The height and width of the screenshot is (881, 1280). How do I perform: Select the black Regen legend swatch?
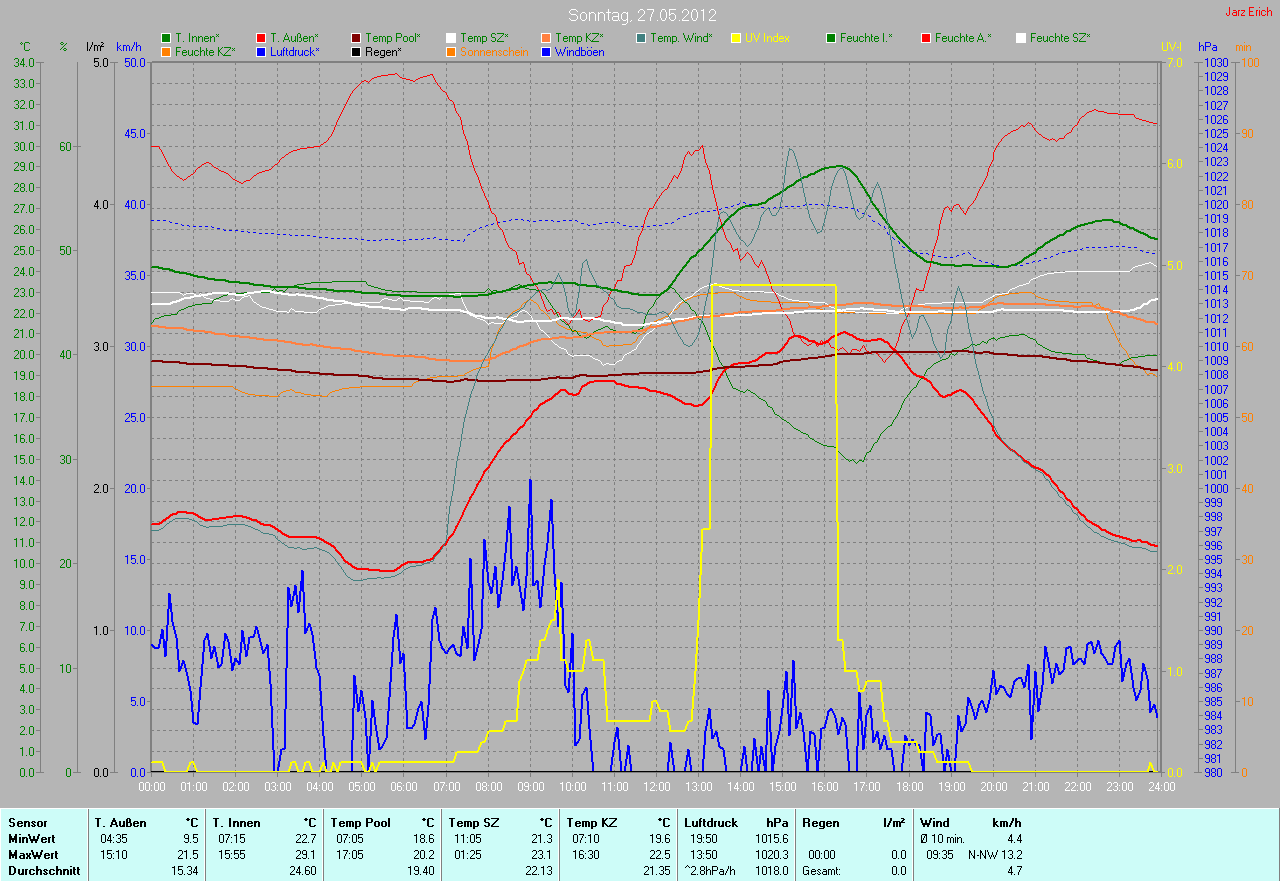356,51
